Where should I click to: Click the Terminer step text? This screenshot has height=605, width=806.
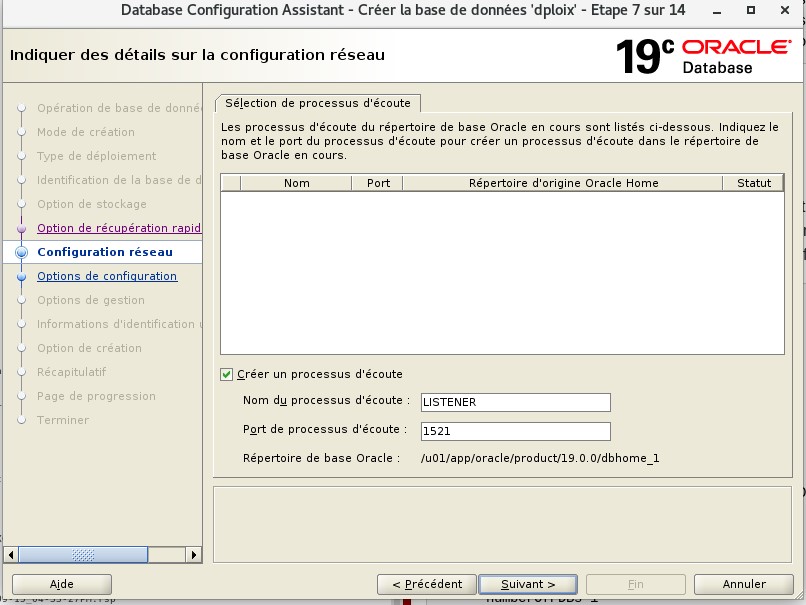tap(63, 420)
